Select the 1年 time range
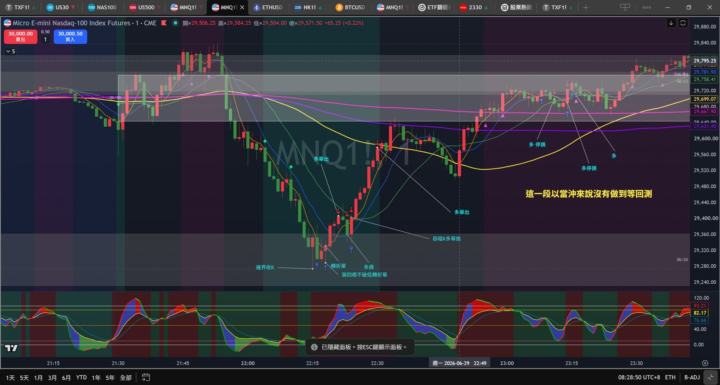Image resolution: width=720 pixels, height=385 pixels. click(x=96, y=378)
